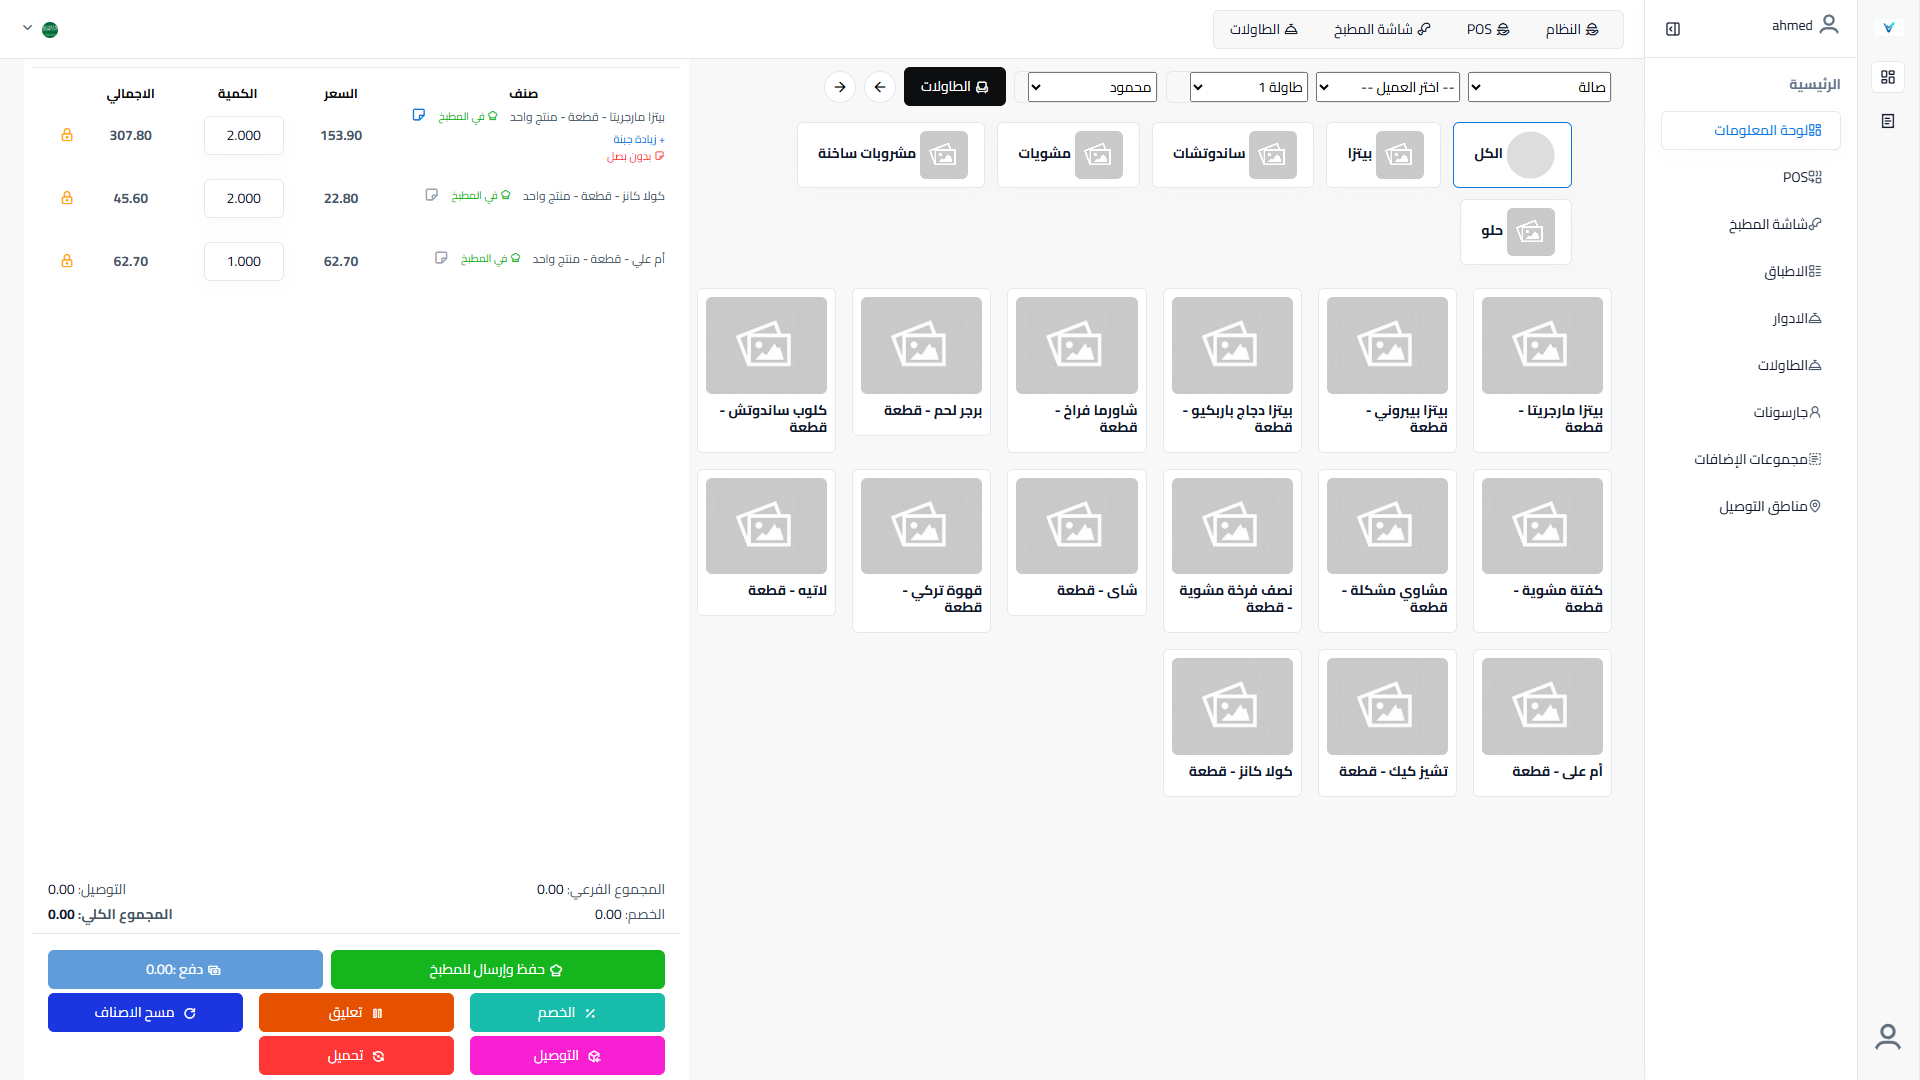Click the lock icon on the أم علي row

coord(67,261)
